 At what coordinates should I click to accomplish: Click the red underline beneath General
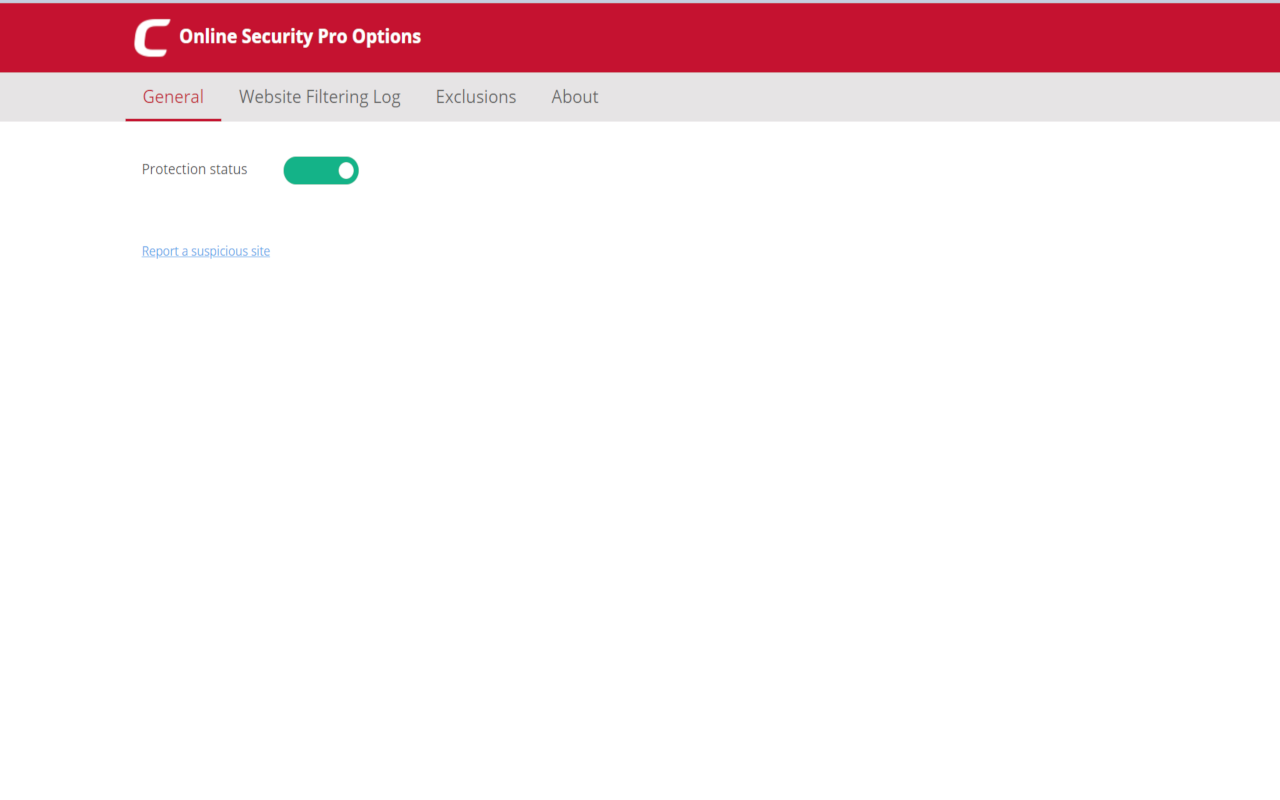click(x=173, y=119)
